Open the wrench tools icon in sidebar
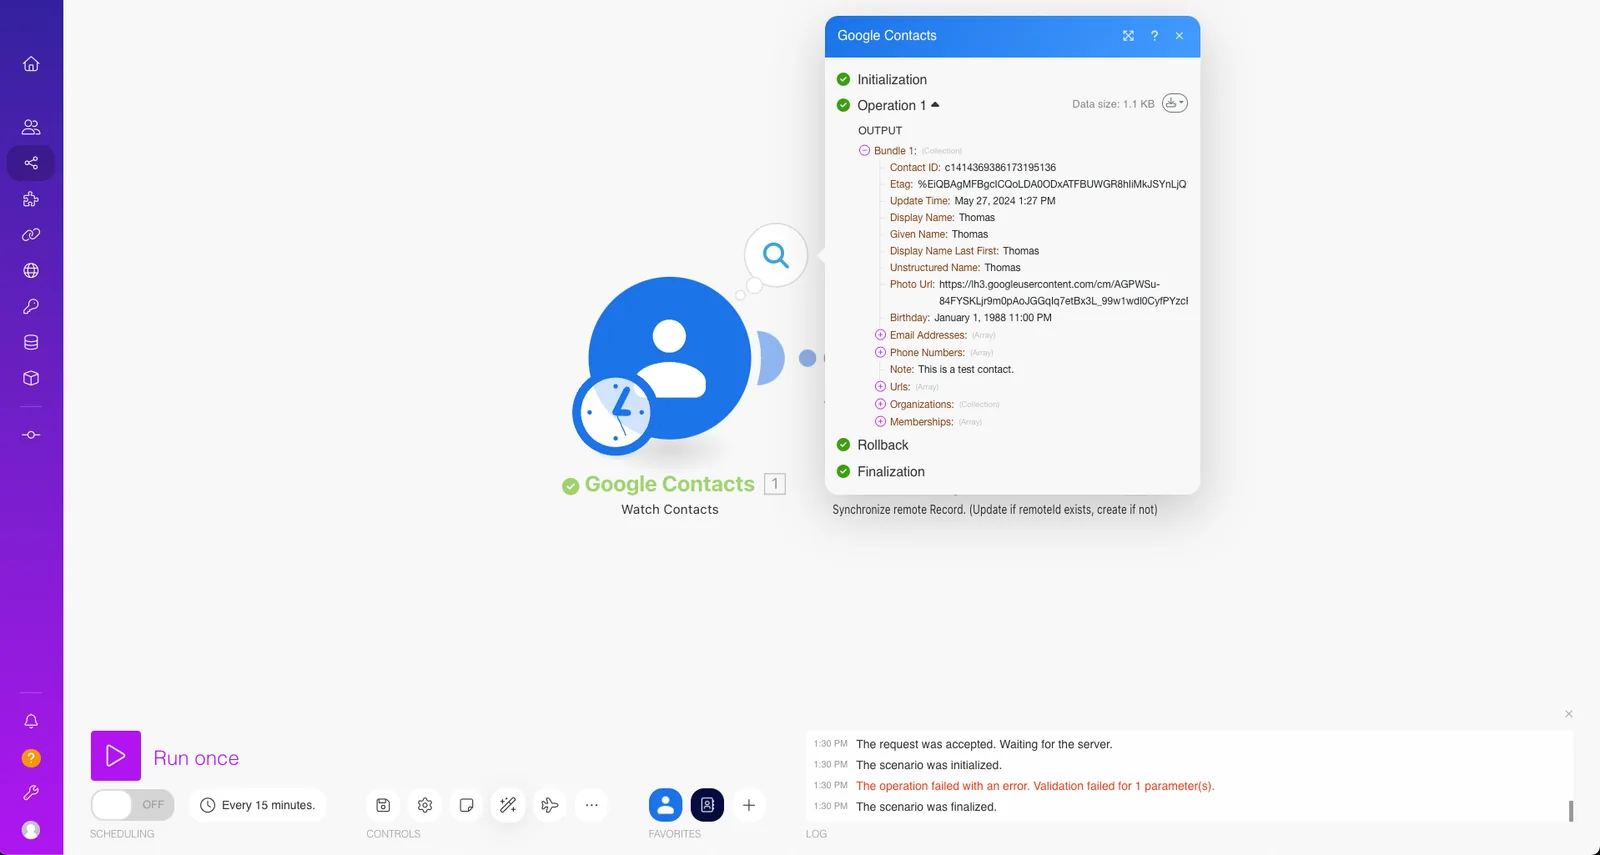The width and height of the screenshot is (1600, 855). point(31,793)
